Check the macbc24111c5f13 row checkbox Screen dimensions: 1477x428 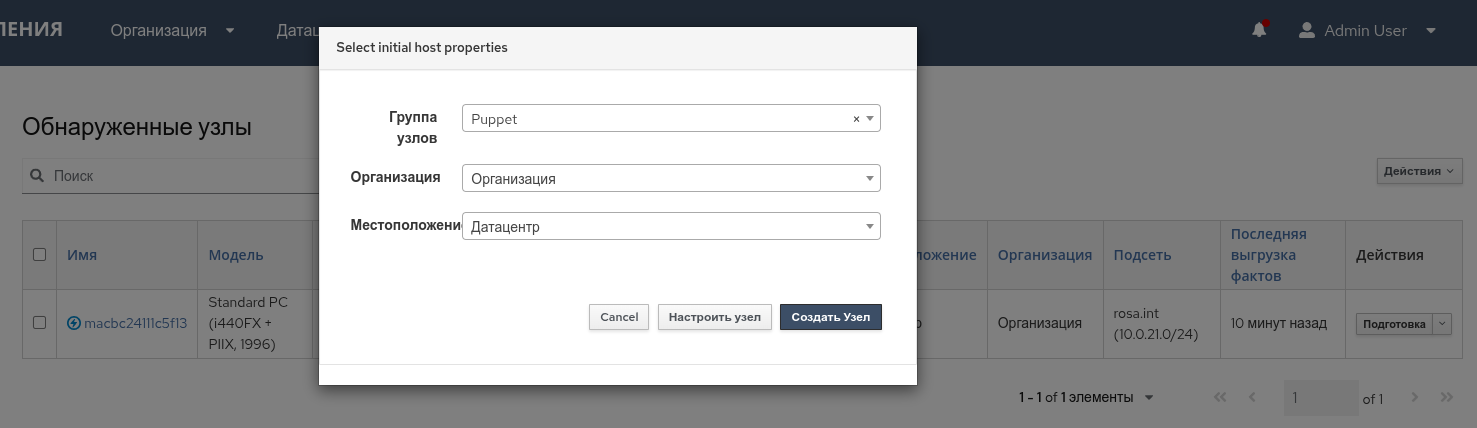tap(40, 322)
